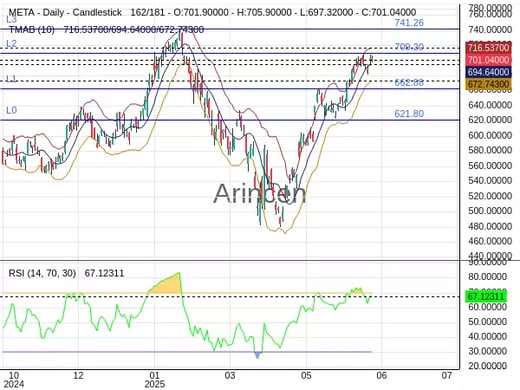
Task: Click the 03 date axis label
Action: tap(230, 375)
